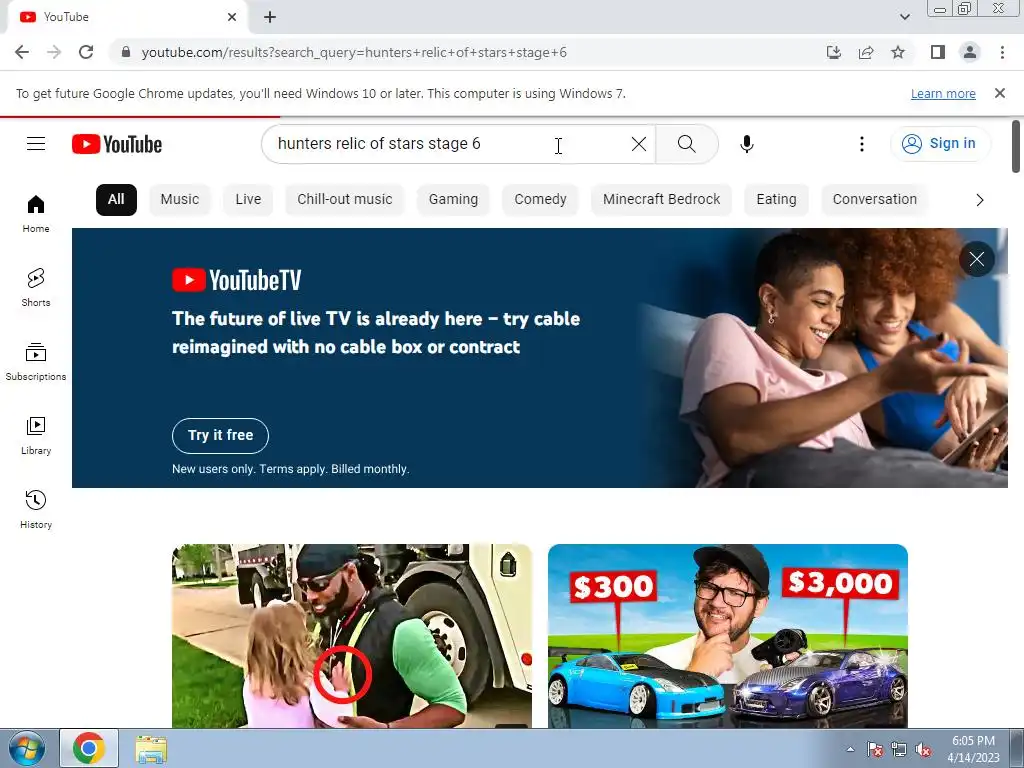Open Chrome's three-dot menu
Screen dimensions: 1024x768
coord(1002,52)
